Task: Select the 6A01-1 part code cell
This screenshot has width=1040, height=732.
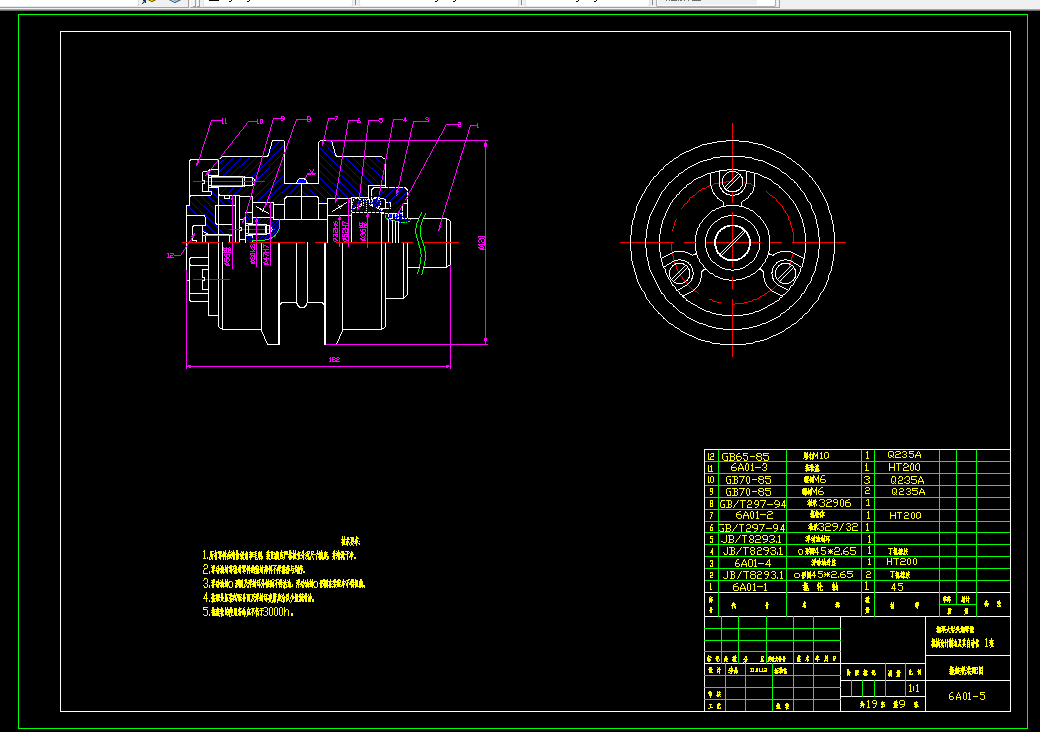Action: click(x=749, y=587)
